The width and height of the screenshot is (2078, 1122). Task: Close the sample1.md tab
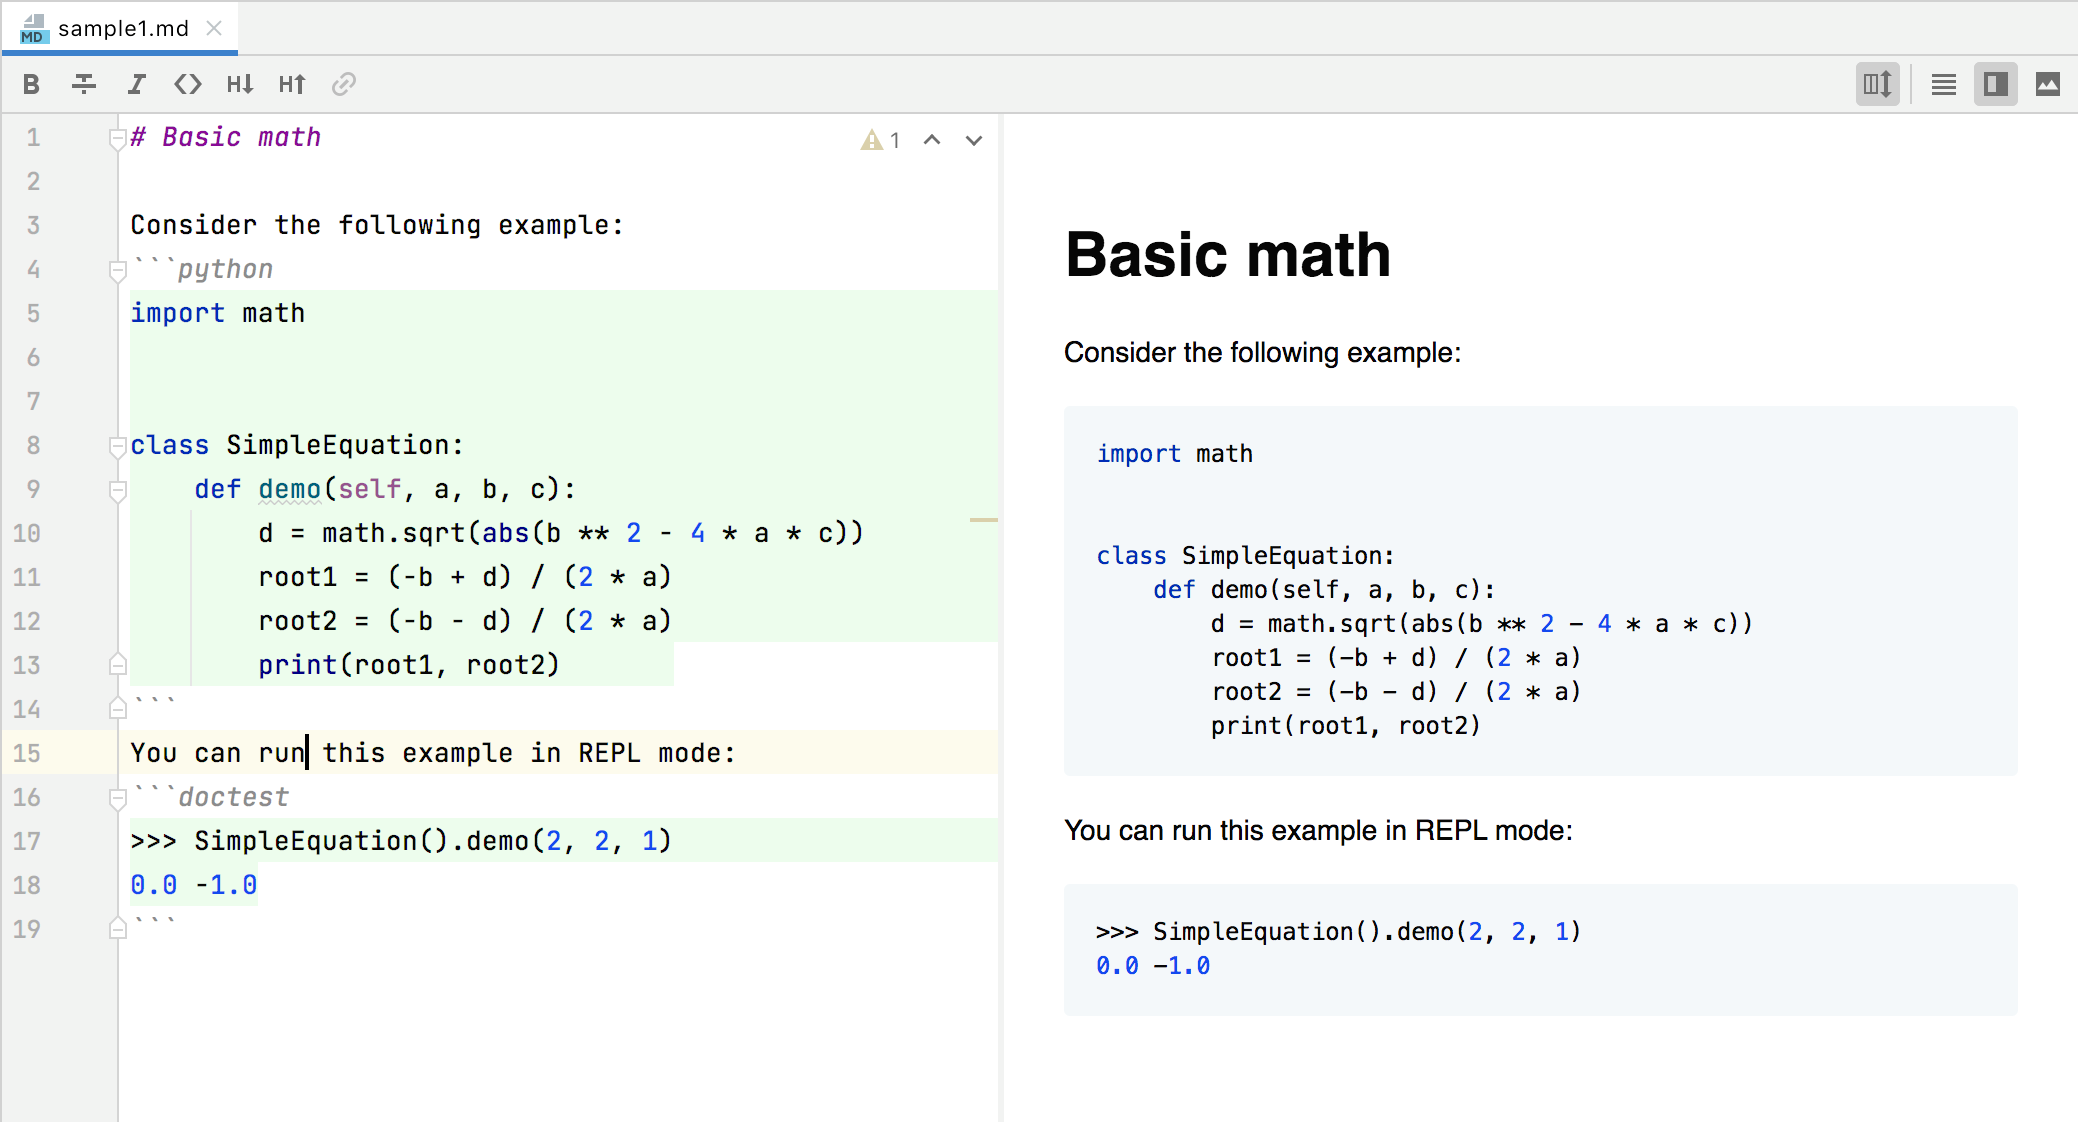(214, 28)
